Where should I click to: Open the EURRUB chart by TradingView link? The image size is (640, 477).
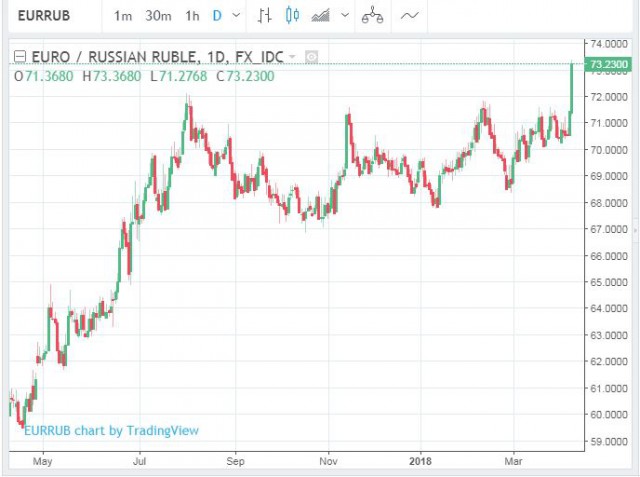110,430
